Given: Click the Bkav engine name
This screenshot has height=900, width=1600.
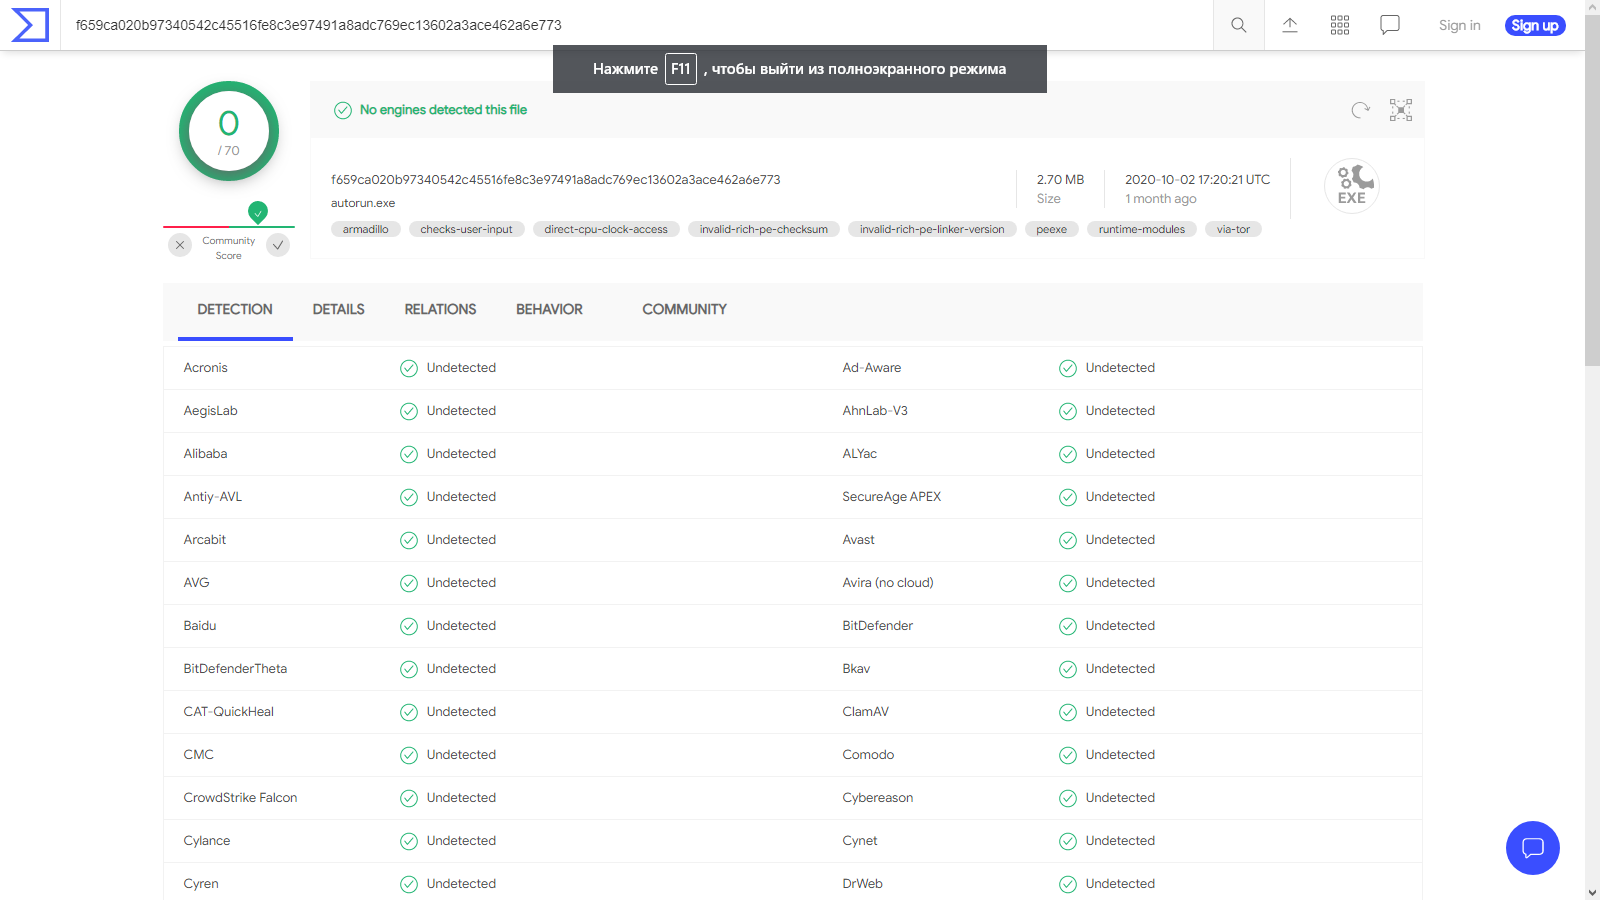Looking at the screenshot, I should pos(856,669).
